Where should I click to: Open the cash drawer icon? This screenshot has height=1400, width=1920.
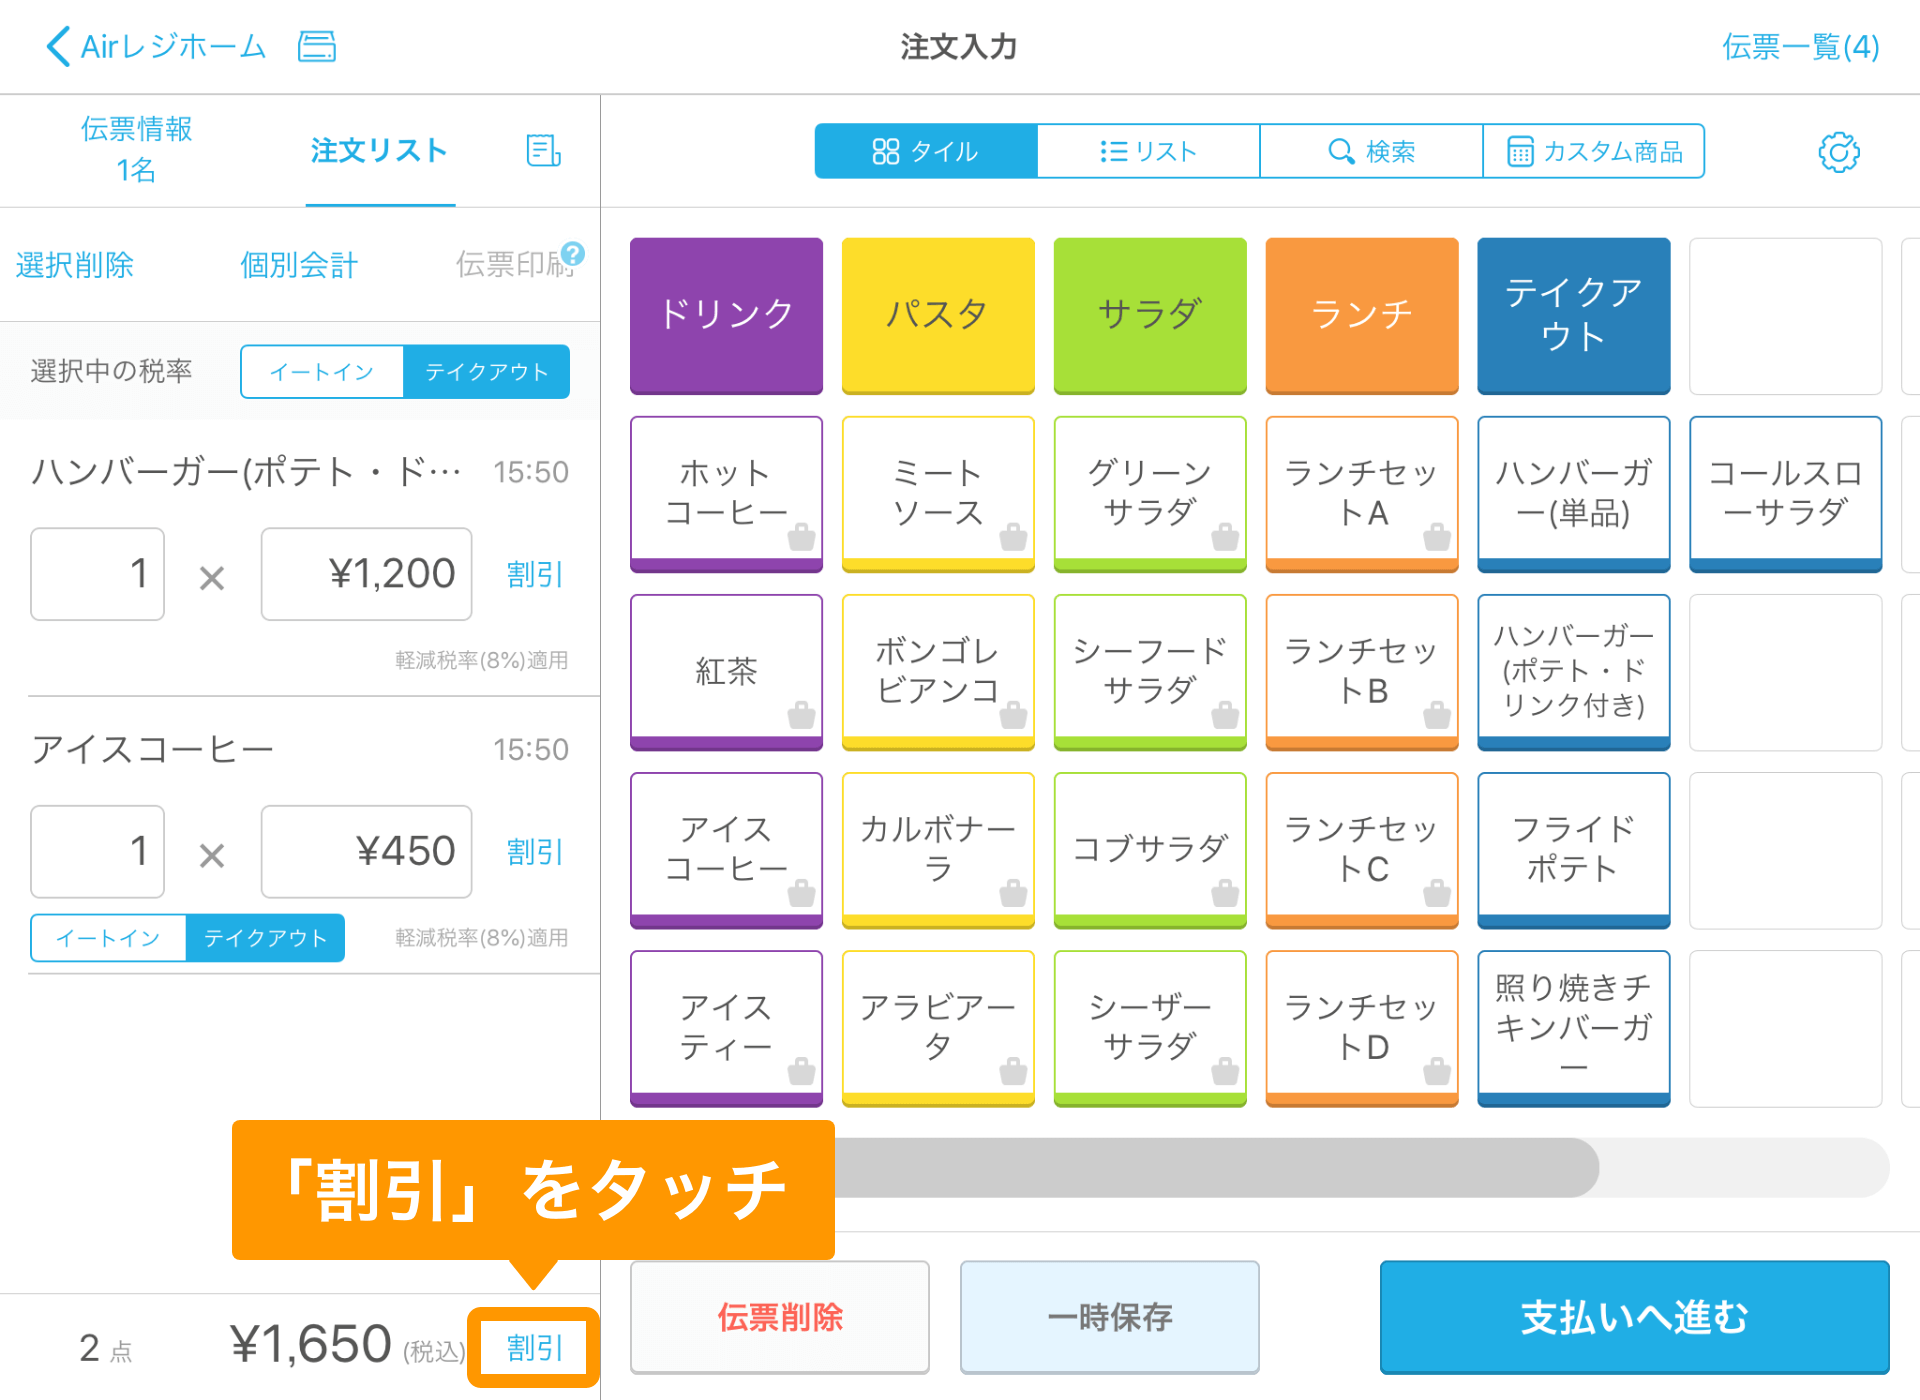317,46
